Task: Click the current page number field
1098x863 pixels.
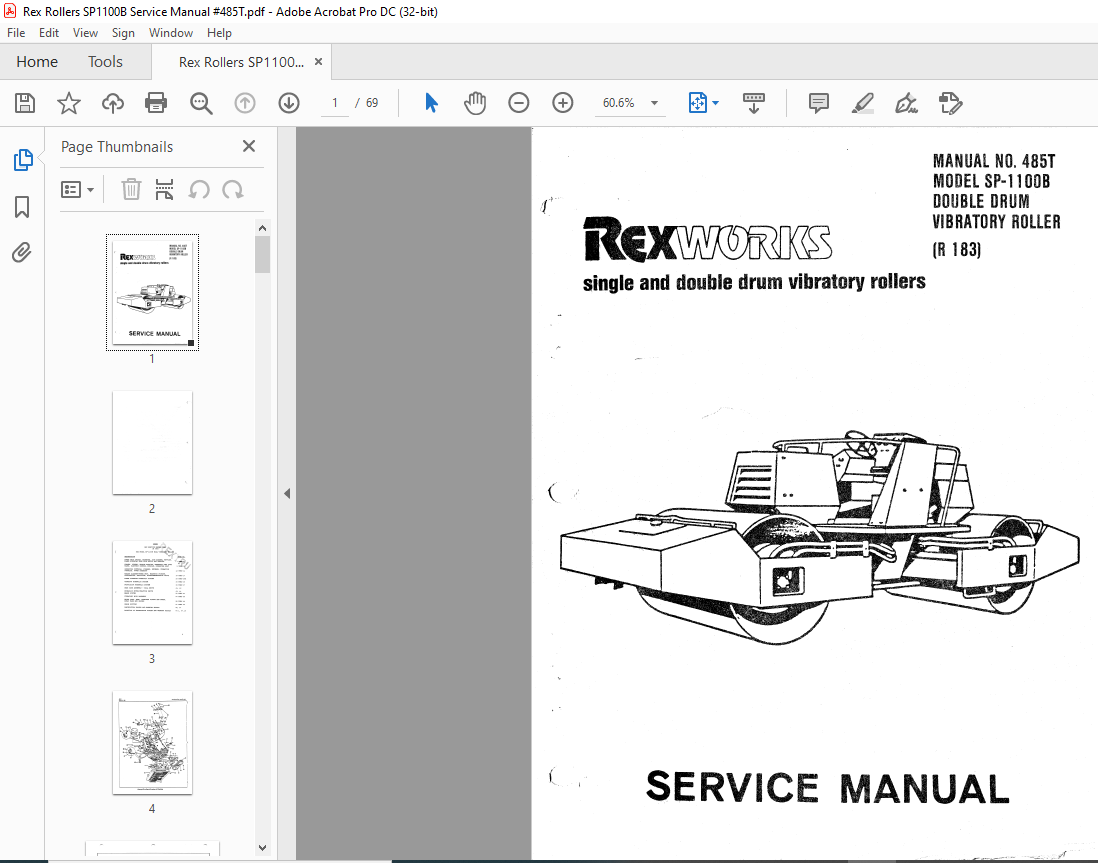Action: tap(335, 103)
